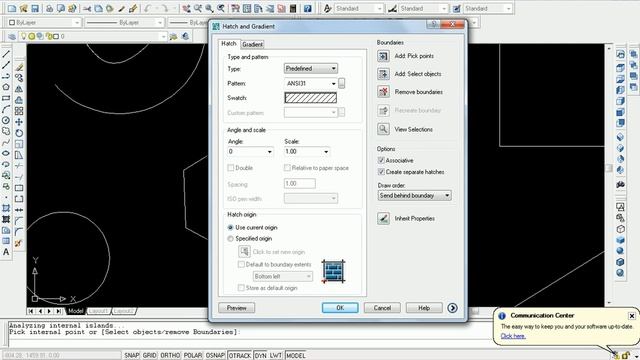
Task: Toggle ORTHO mode in status bar
Action: (x=170, y=356)
